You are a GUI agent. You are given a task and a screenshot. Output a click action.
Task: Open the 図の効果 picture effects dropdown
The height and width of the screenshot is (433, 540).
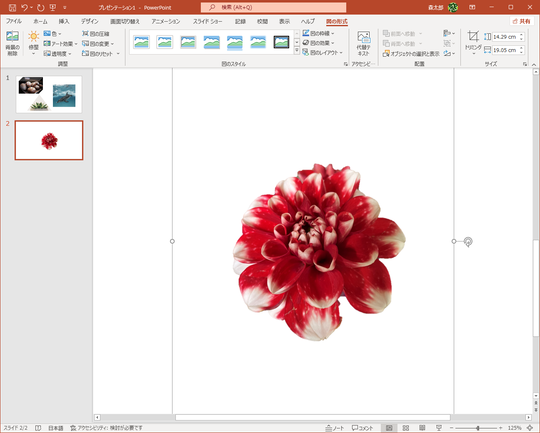point(319,43)
